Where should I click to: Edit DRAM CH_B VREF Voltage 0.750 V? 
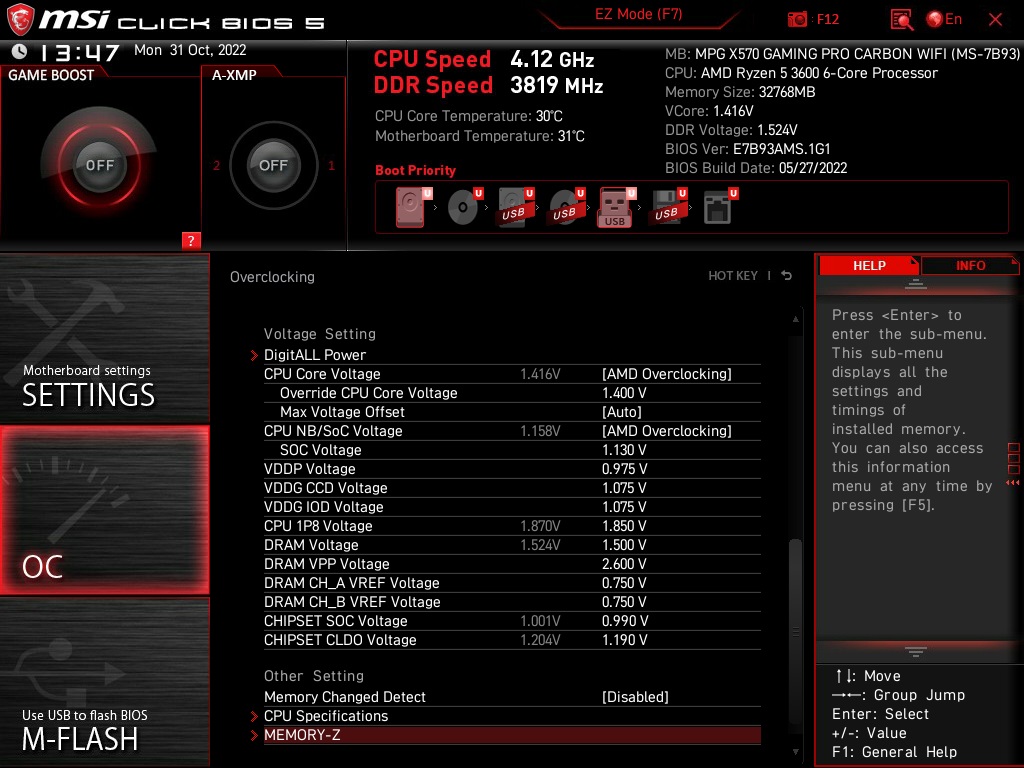[624, 601]
